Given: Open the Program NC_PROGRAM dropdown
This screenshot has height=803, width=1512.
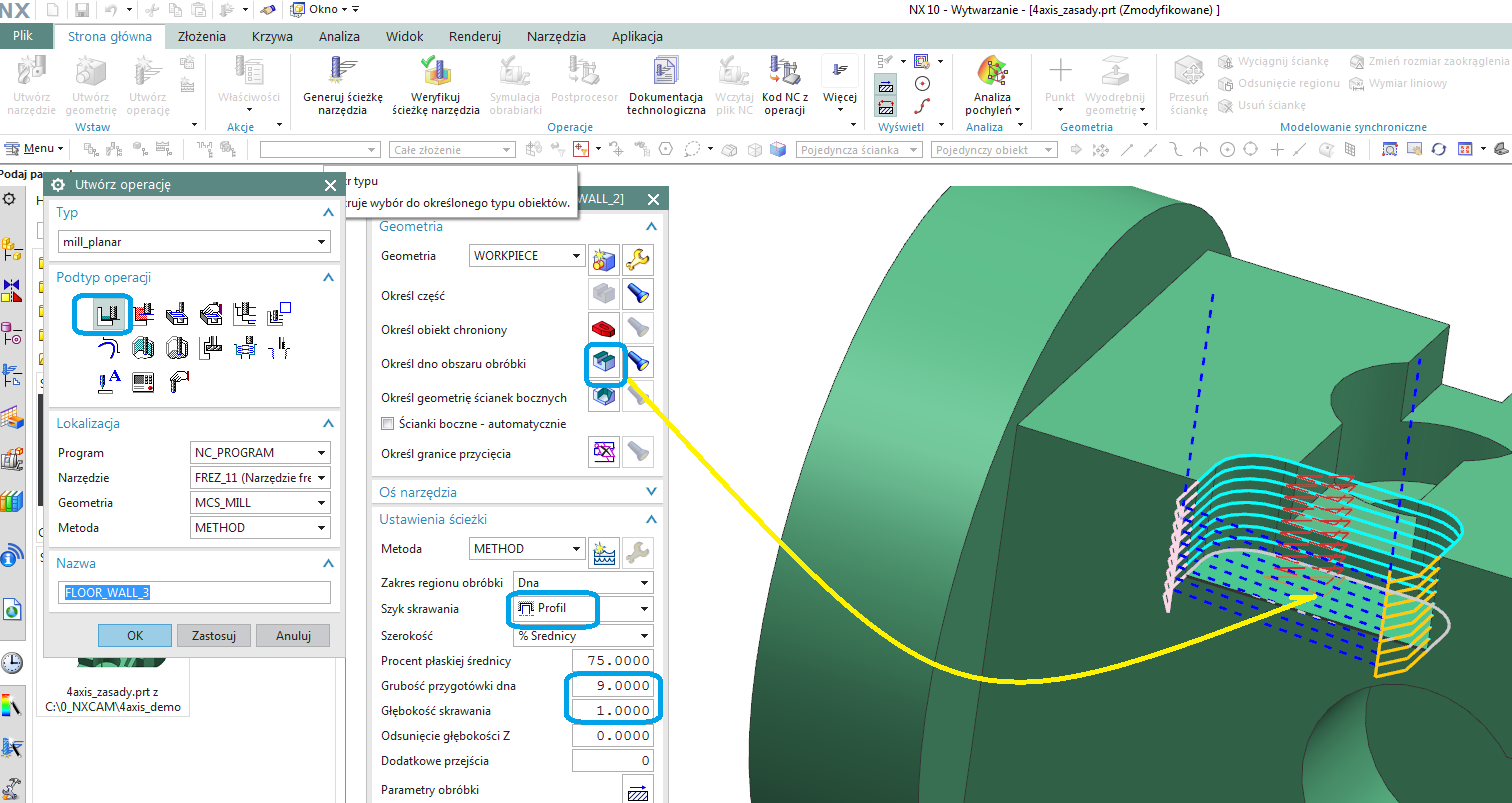Looking at the screenshot, I should coord(260,453).
